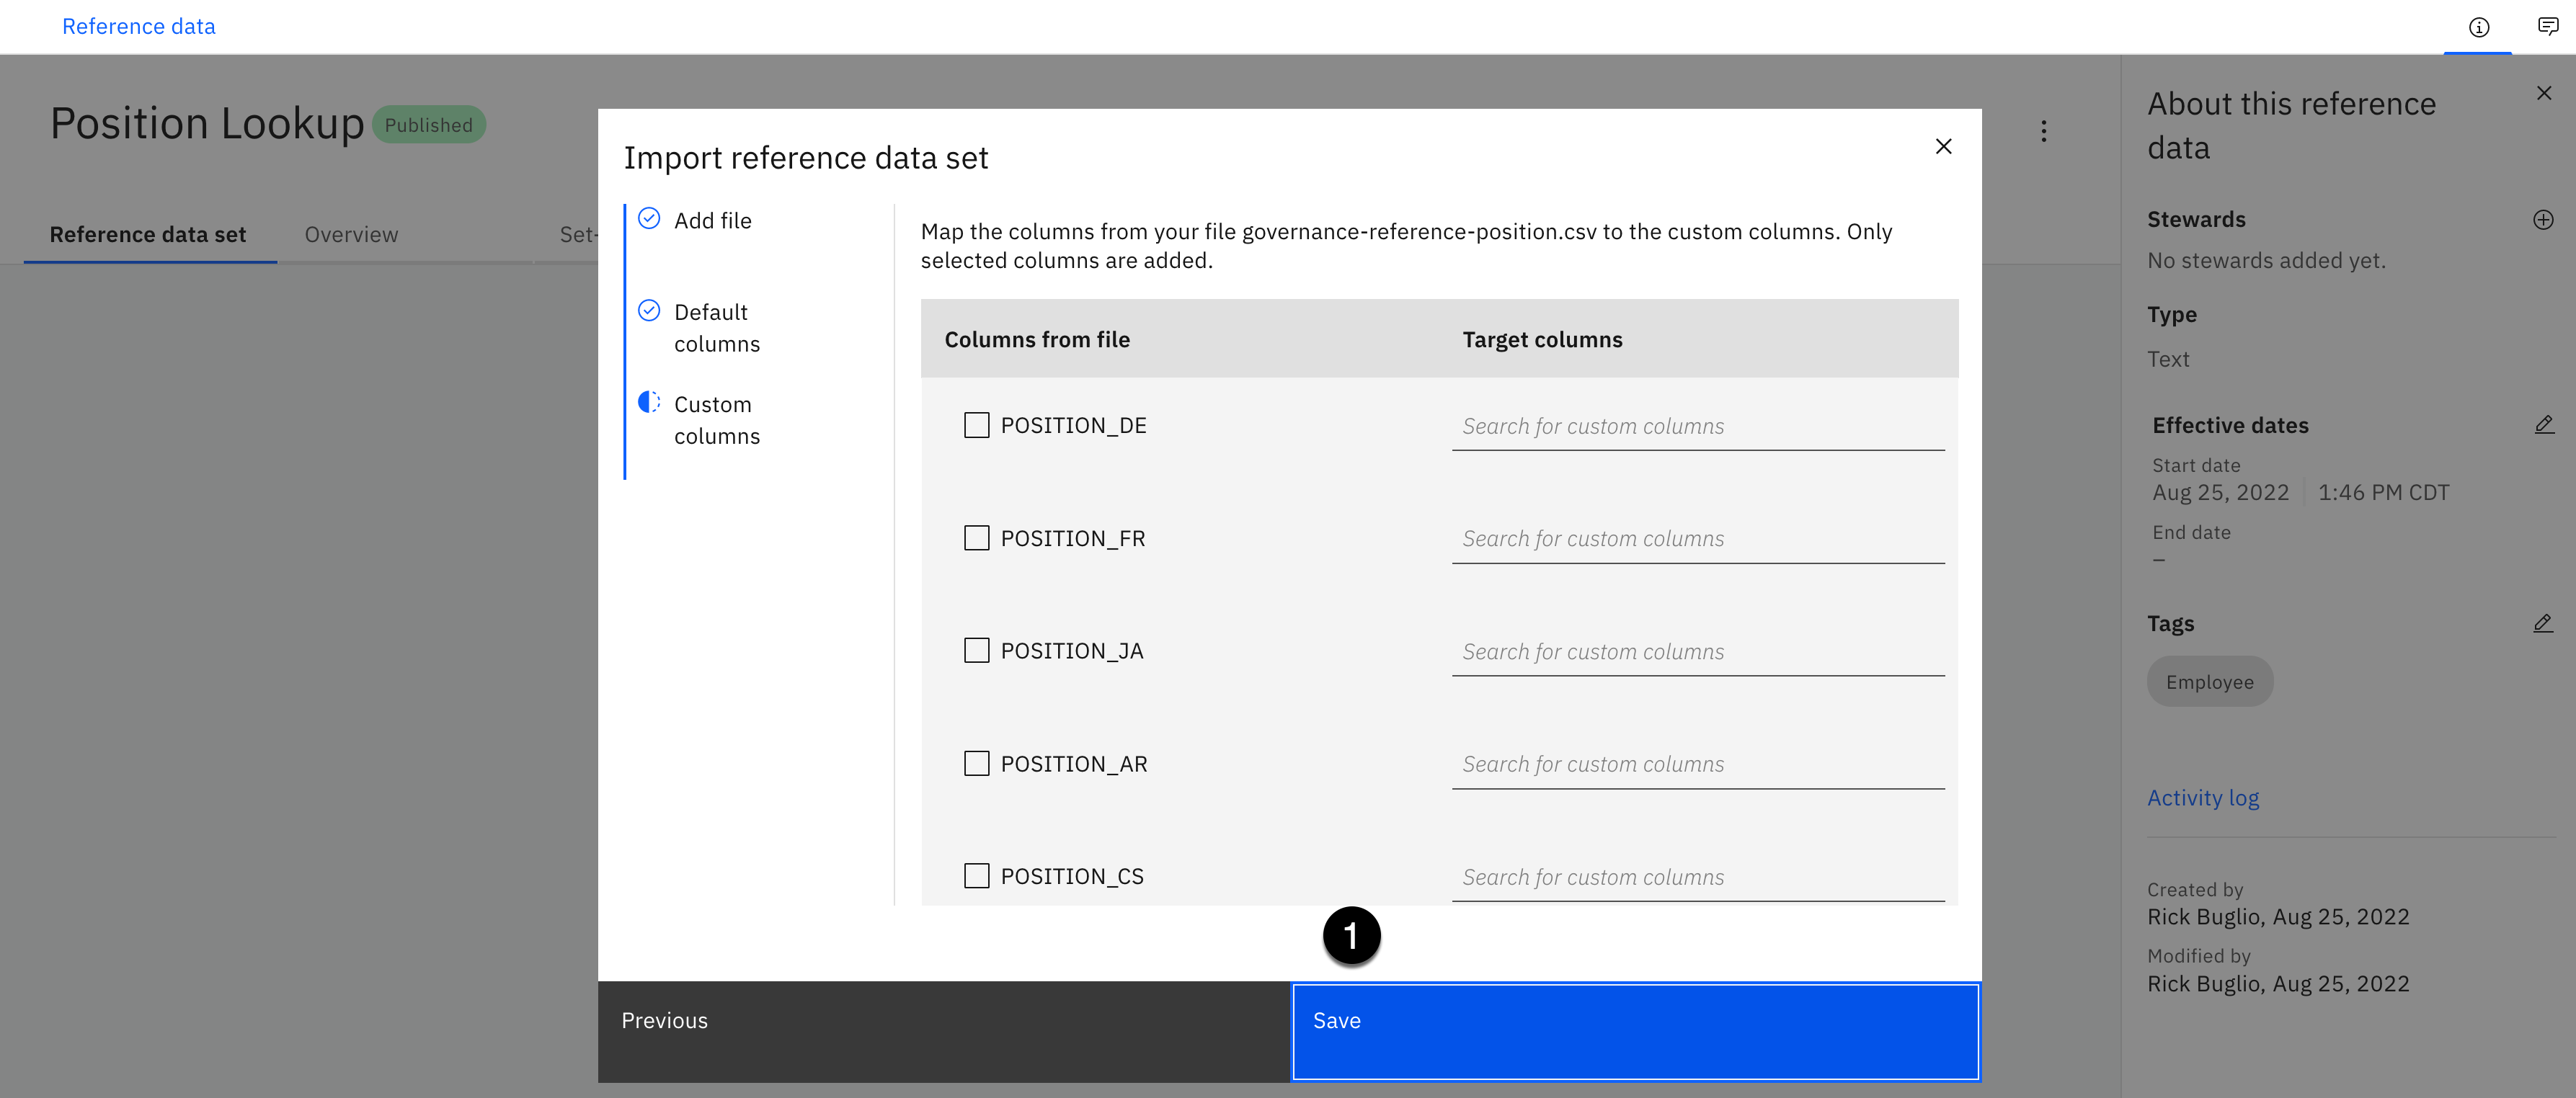Tick the POSITION_JA column checkbox
The width and height of the screenshot is (2576, 1098).
pos(976,651)
